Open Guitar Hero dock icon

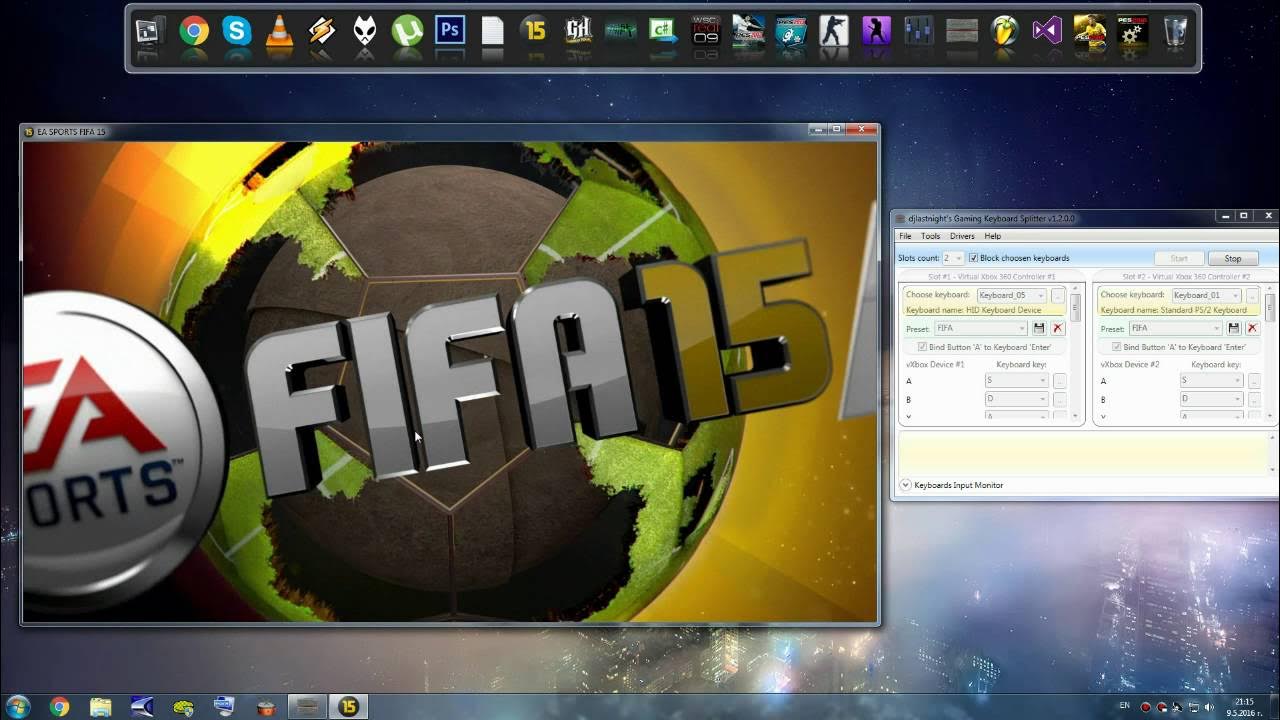tap(578, 32)
